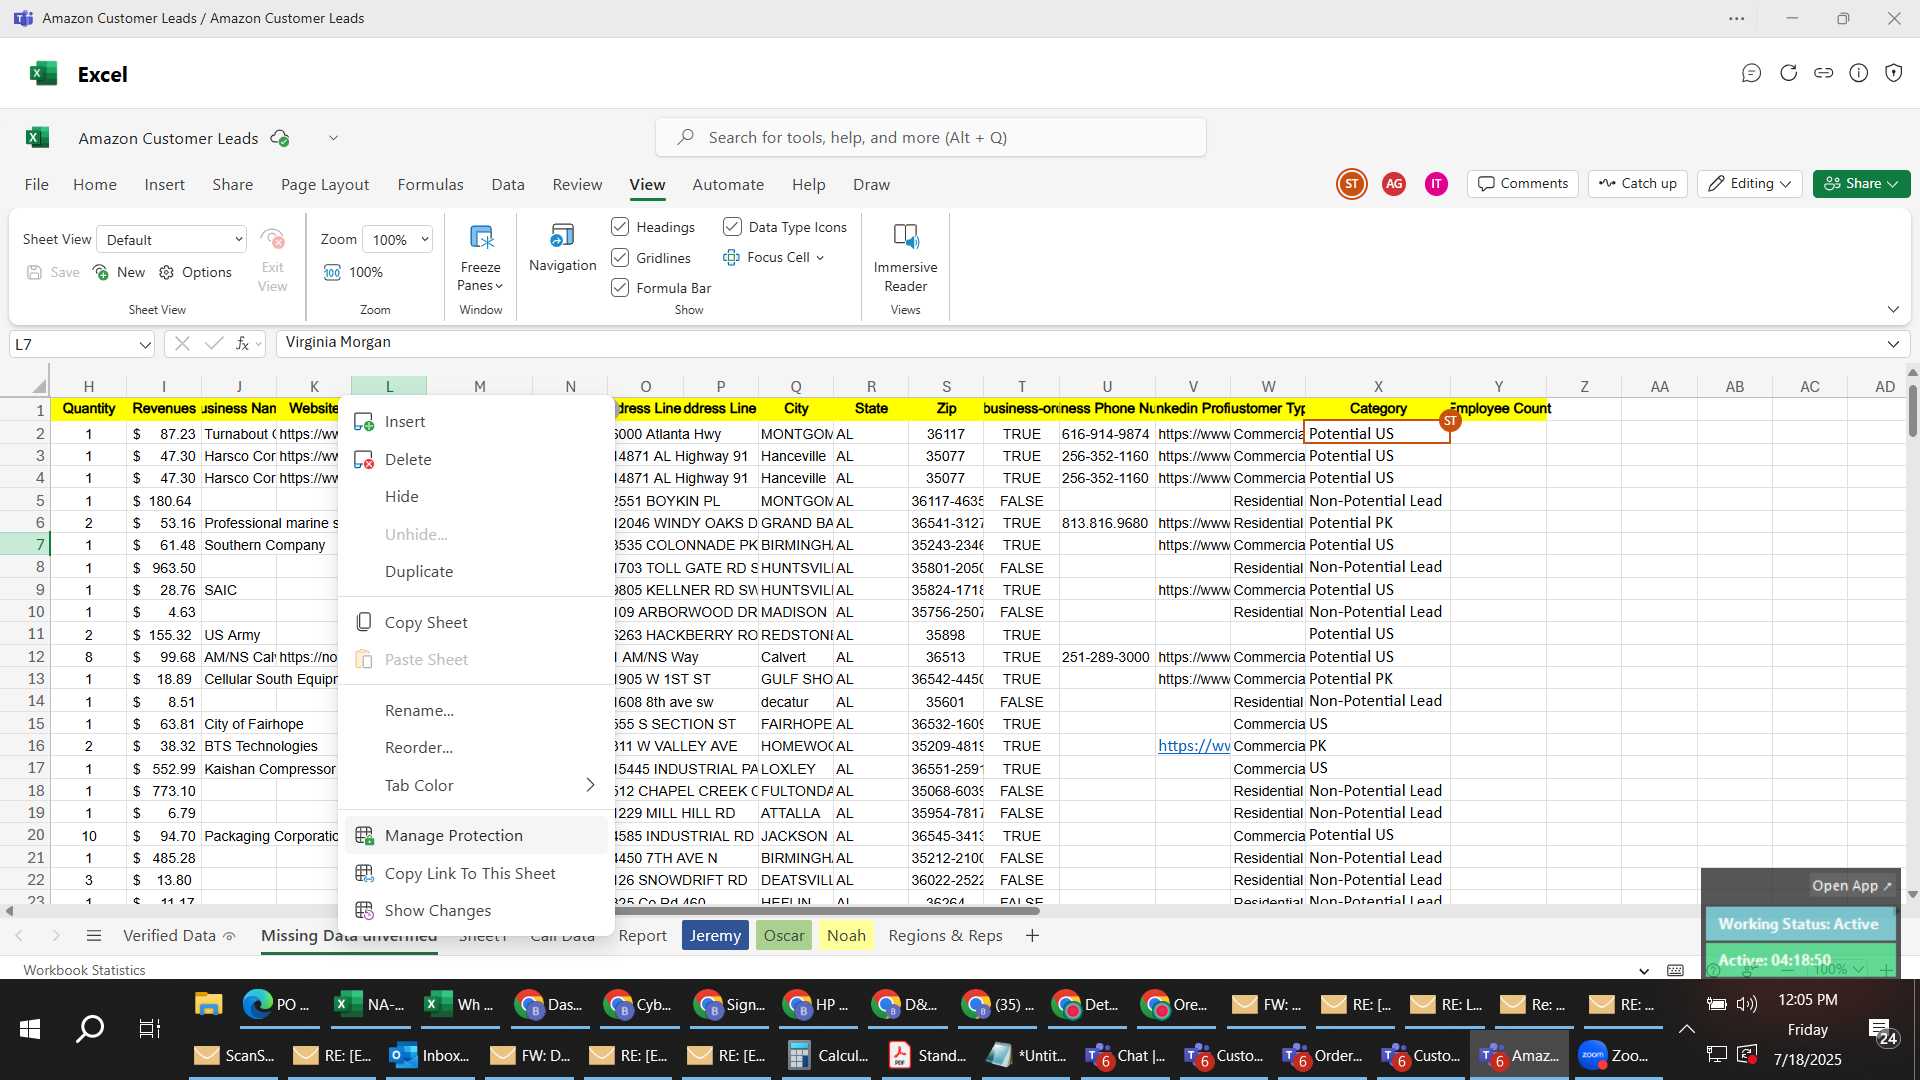Choose Duplicate in the context menu
1920x1080 pixels.
(x=476, y=571)
